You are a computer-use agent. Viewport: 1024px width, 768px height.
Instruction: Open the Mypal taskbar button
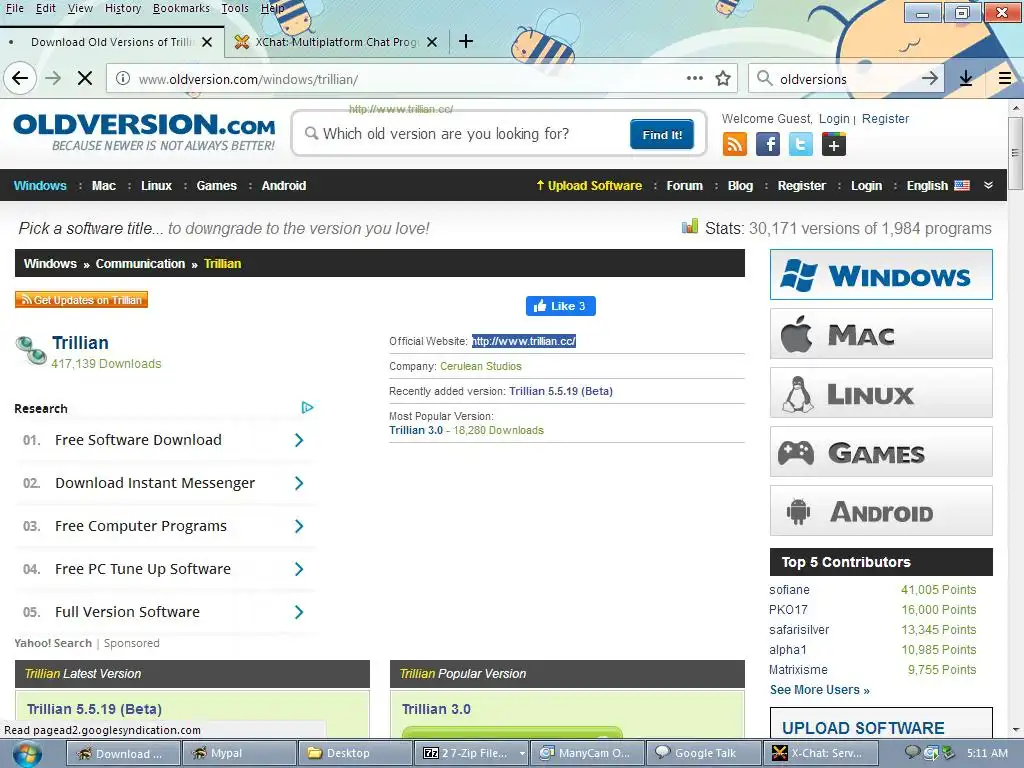[x=238, y=753]
